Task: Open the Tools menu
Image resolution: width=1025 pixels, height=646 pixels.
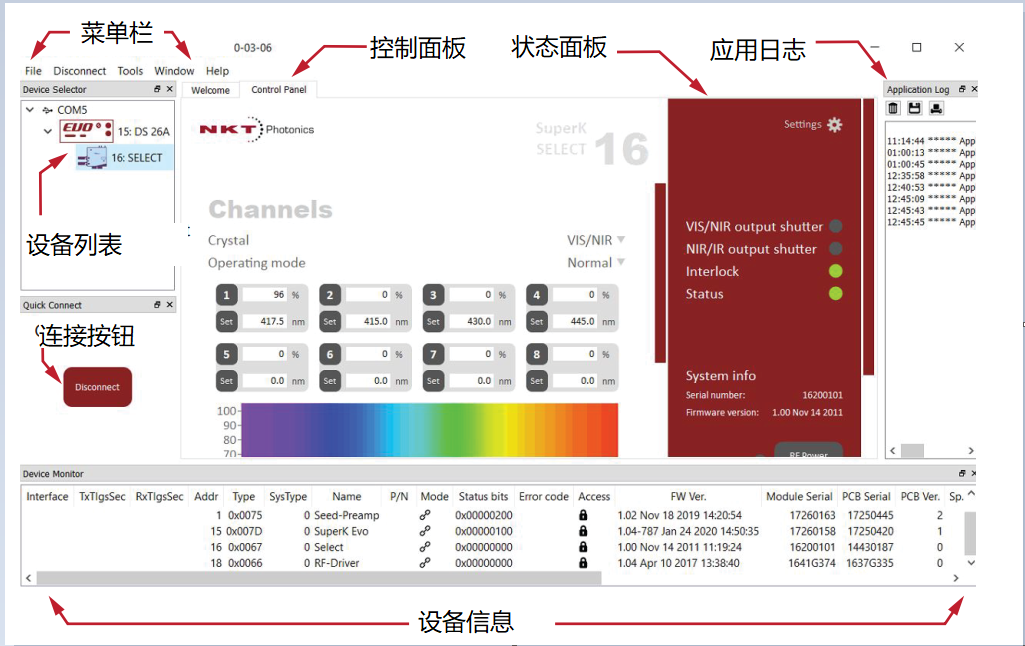Action: (x=130, y=71)
